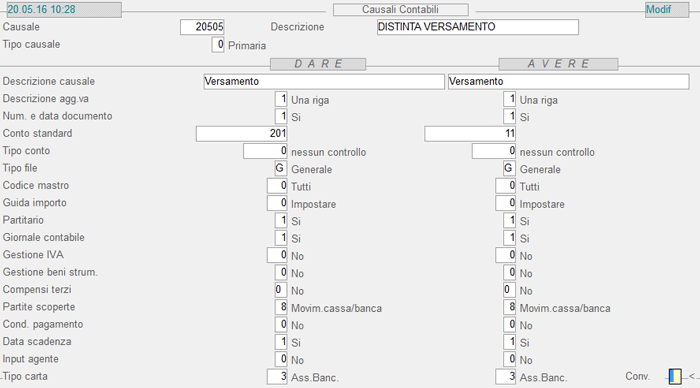
Task: Click DARE Cond. pagamento field
Action: tap(281, 325)
